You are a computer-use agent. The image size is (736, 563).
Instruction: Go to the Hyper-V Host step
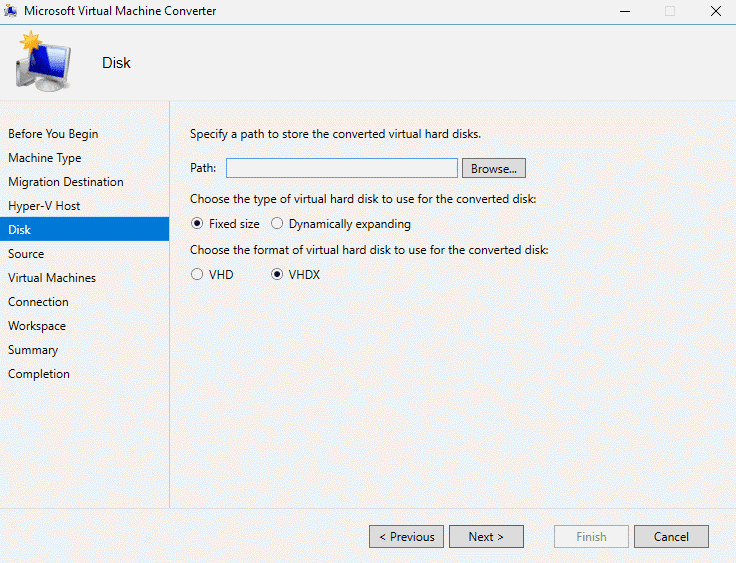[x=44, y=206]
